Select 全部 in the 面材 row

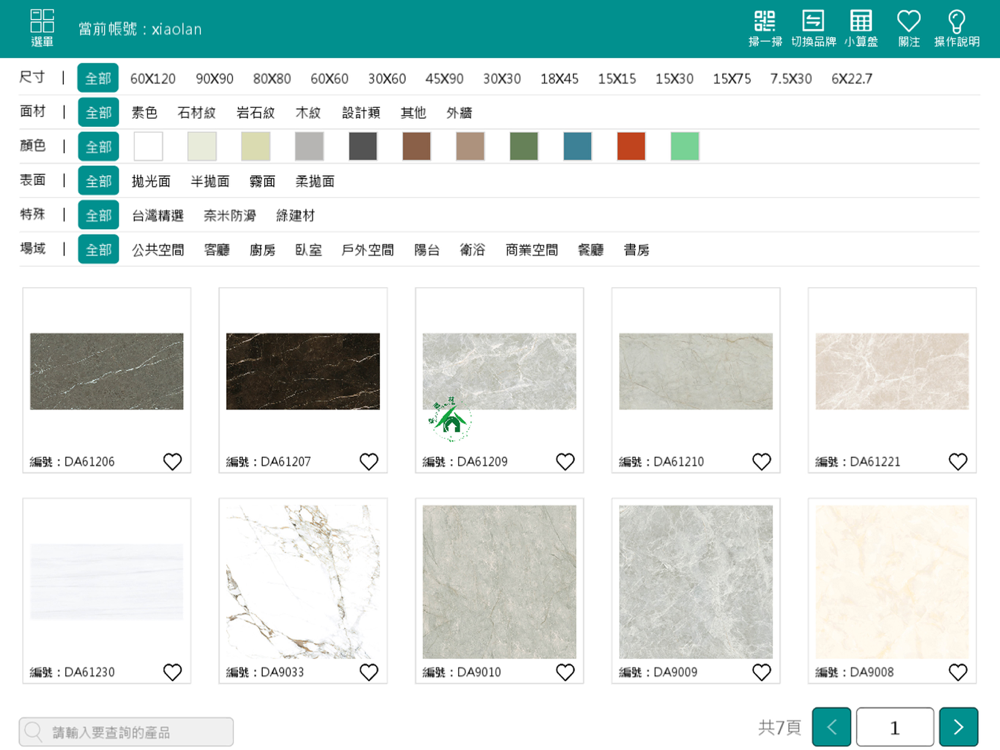pos(98,113)
